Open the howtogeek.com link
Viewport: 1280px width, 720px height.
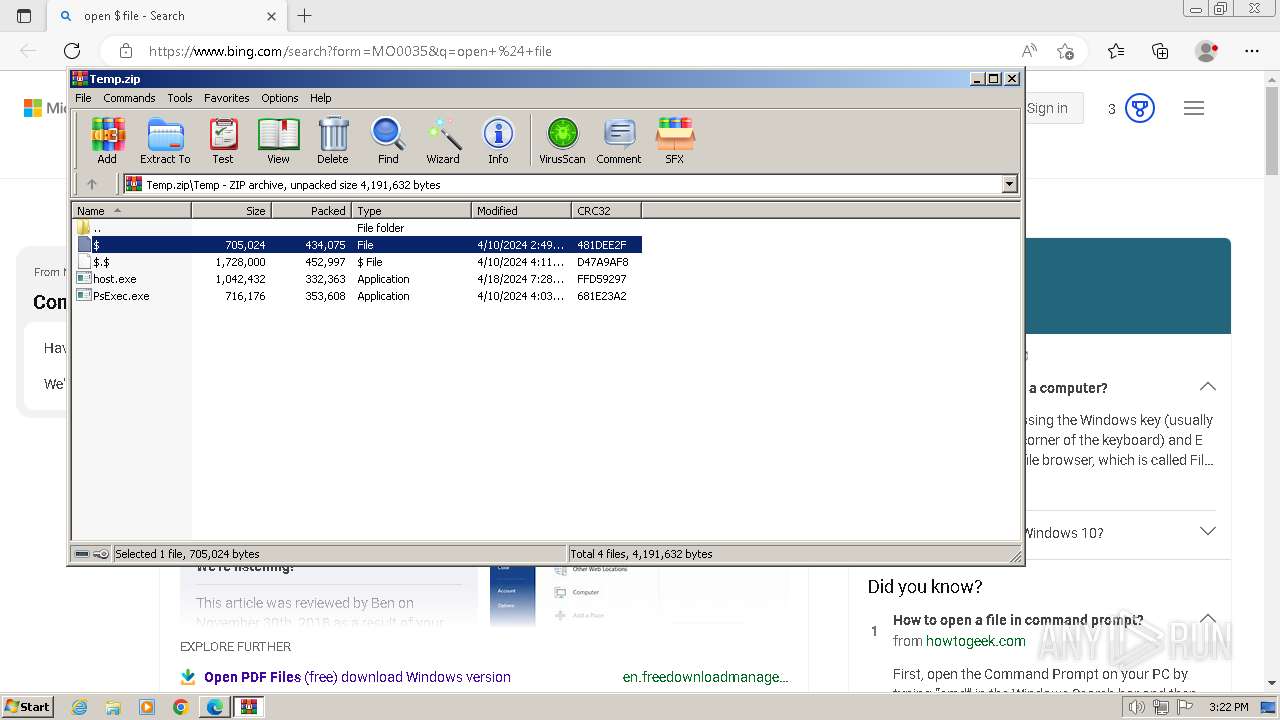[975, 641]
